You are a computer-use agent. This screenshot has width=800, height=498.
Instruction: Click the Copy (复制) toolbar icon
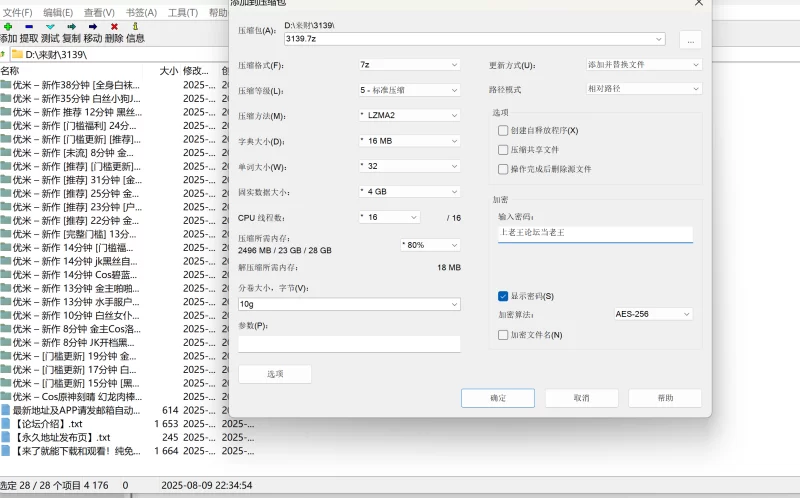click(71, 27)
